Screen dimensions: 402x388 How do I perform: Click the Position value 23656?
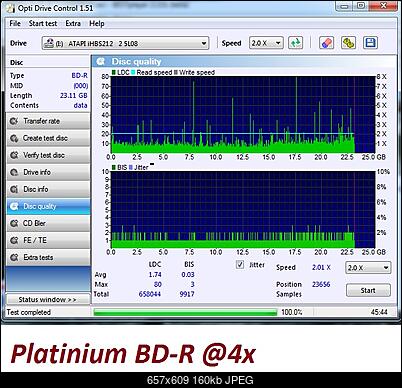pyautogui.click(x=321, y=284)
